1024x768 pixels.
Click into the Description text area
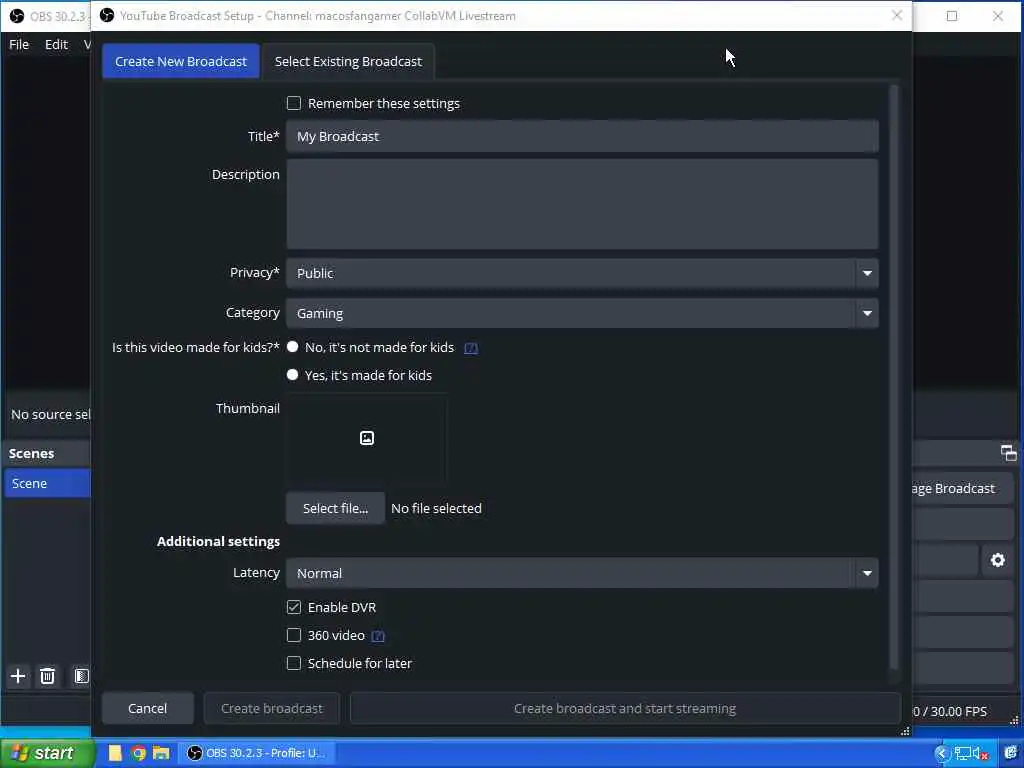click(x=582, y=204)
